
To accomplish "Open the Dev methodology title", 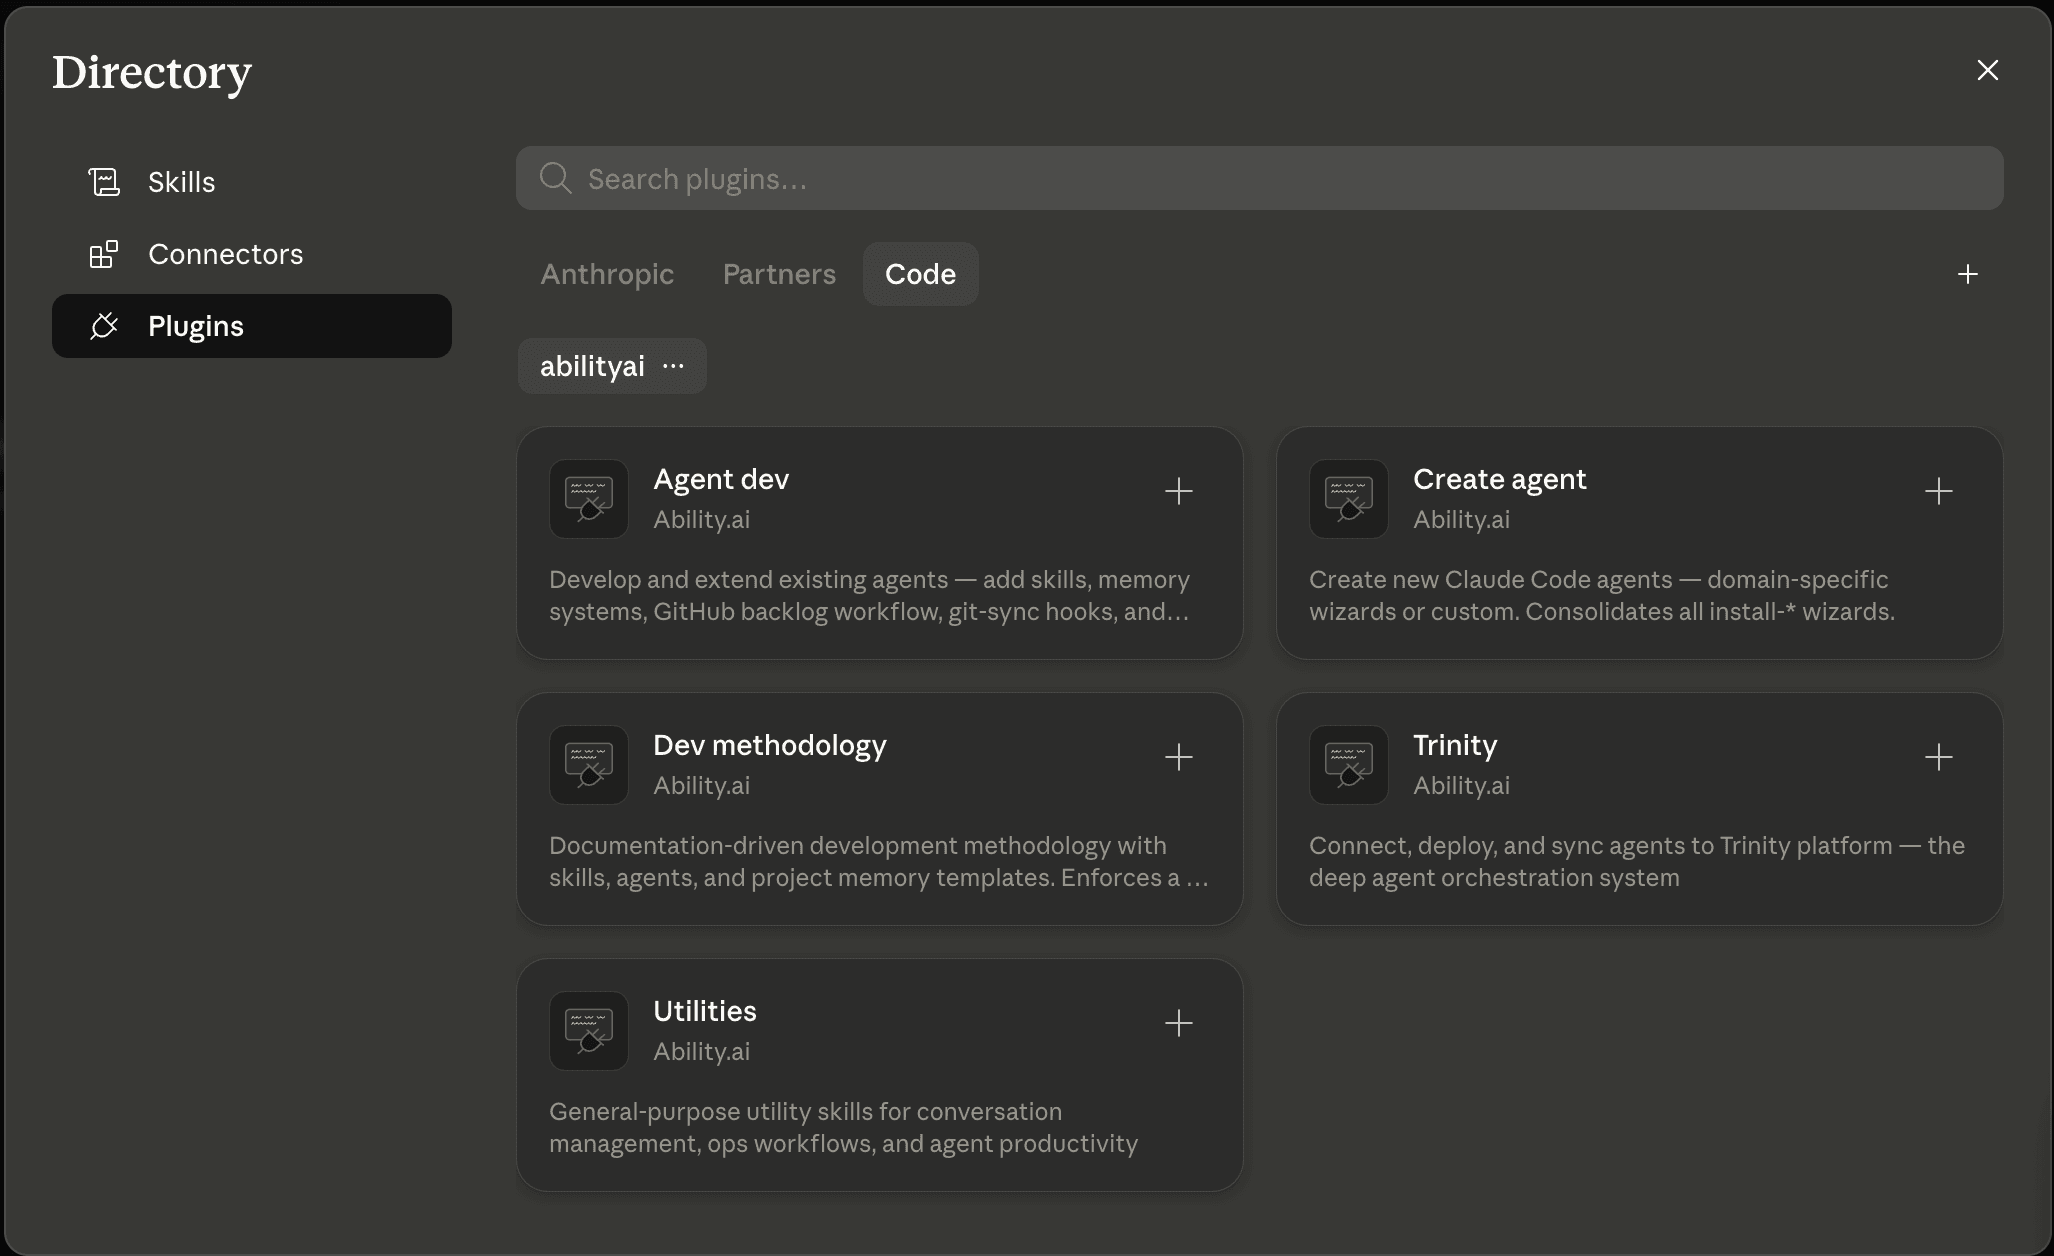I will [x=770, y=745].
